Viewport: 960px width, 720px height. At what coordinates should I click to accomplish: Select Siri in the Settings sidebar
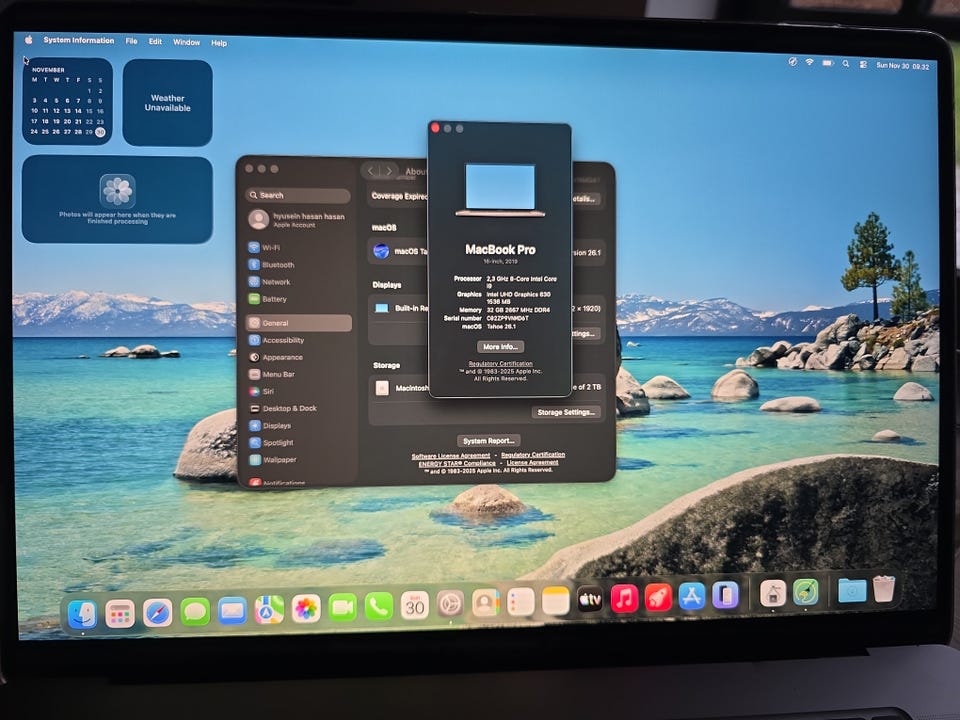299,391
